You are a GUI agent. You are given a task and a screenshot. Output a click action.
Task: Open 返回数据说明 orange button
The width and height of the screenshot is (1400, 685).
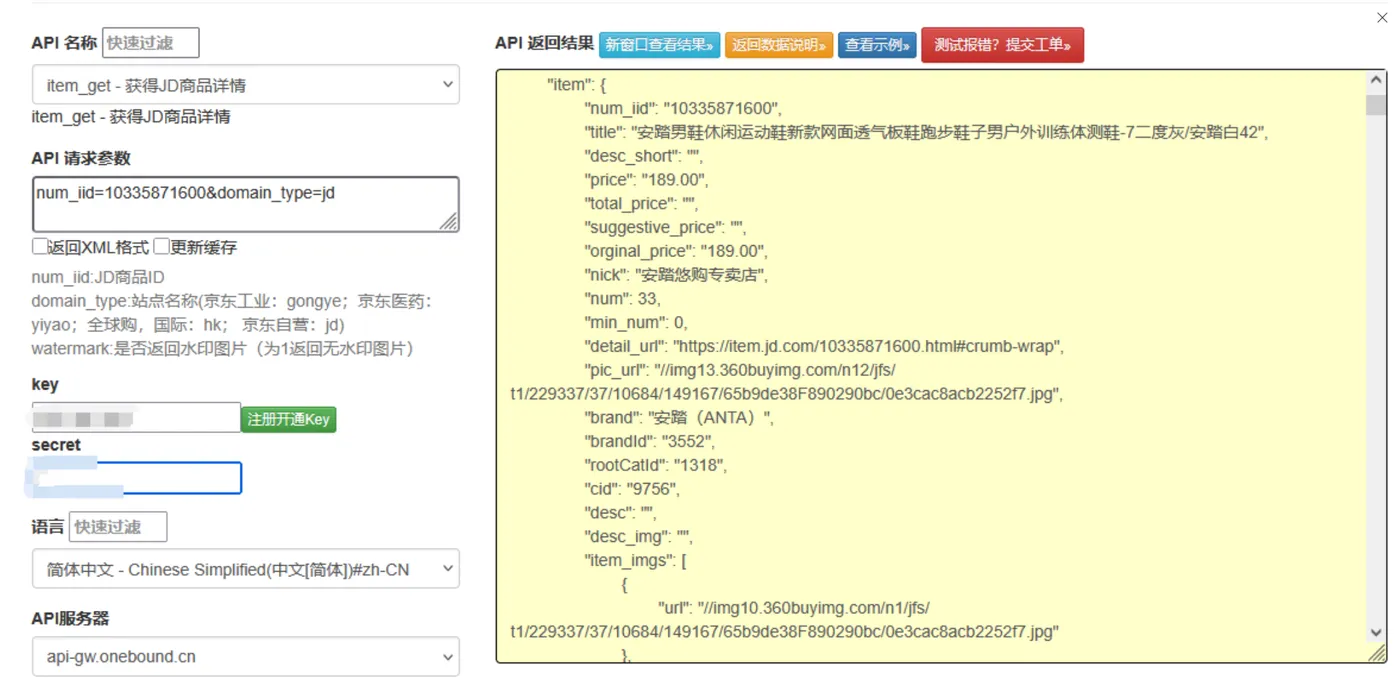(779, 45)
